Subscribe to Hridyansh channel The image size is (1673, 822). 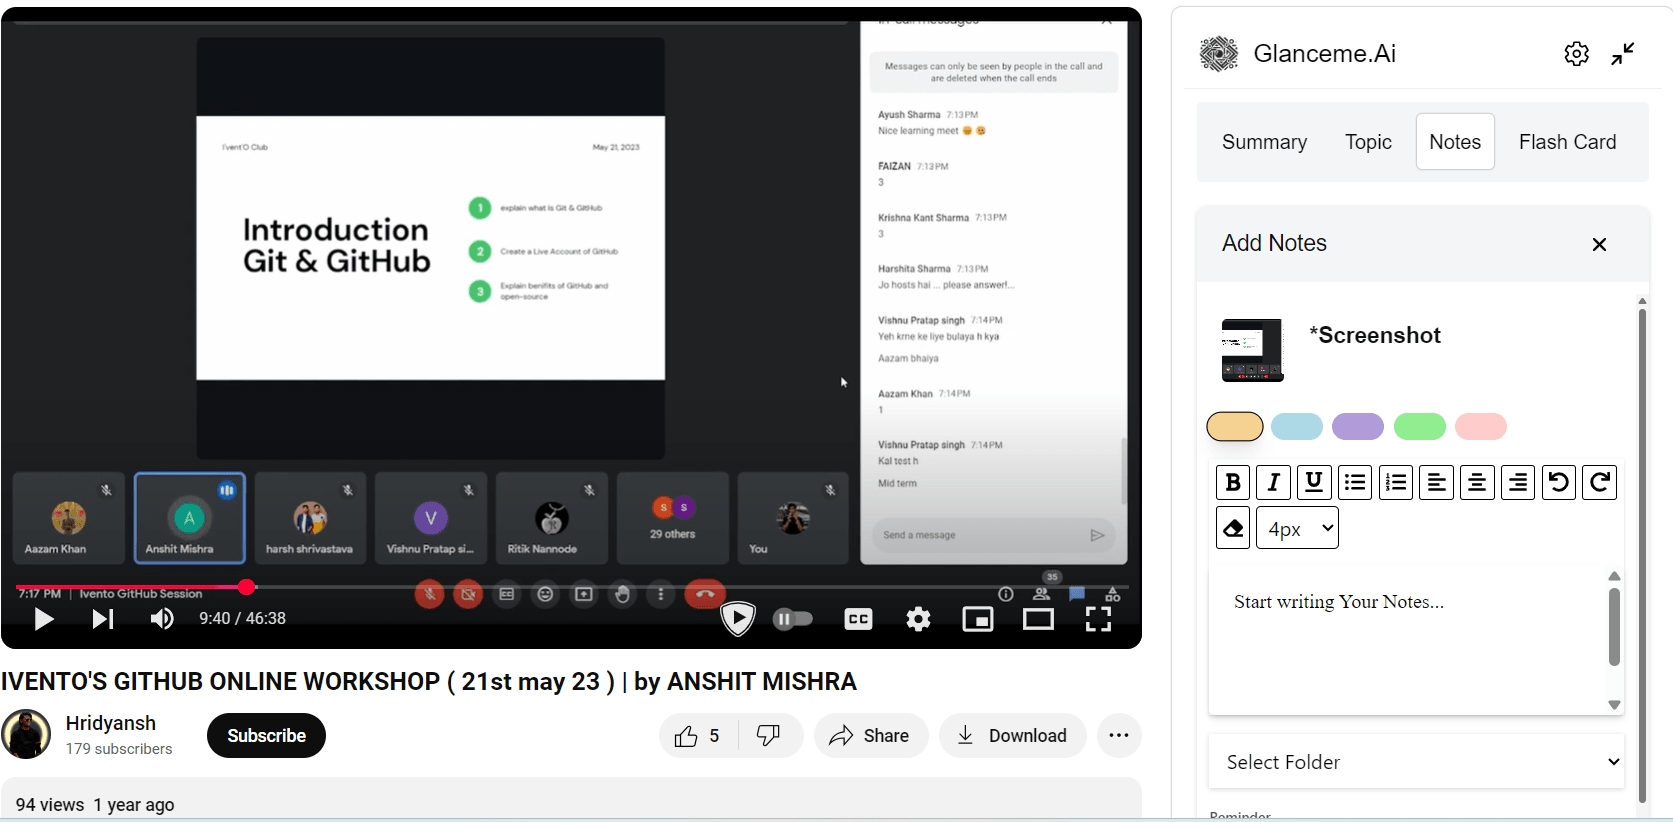tap(266, 736)
